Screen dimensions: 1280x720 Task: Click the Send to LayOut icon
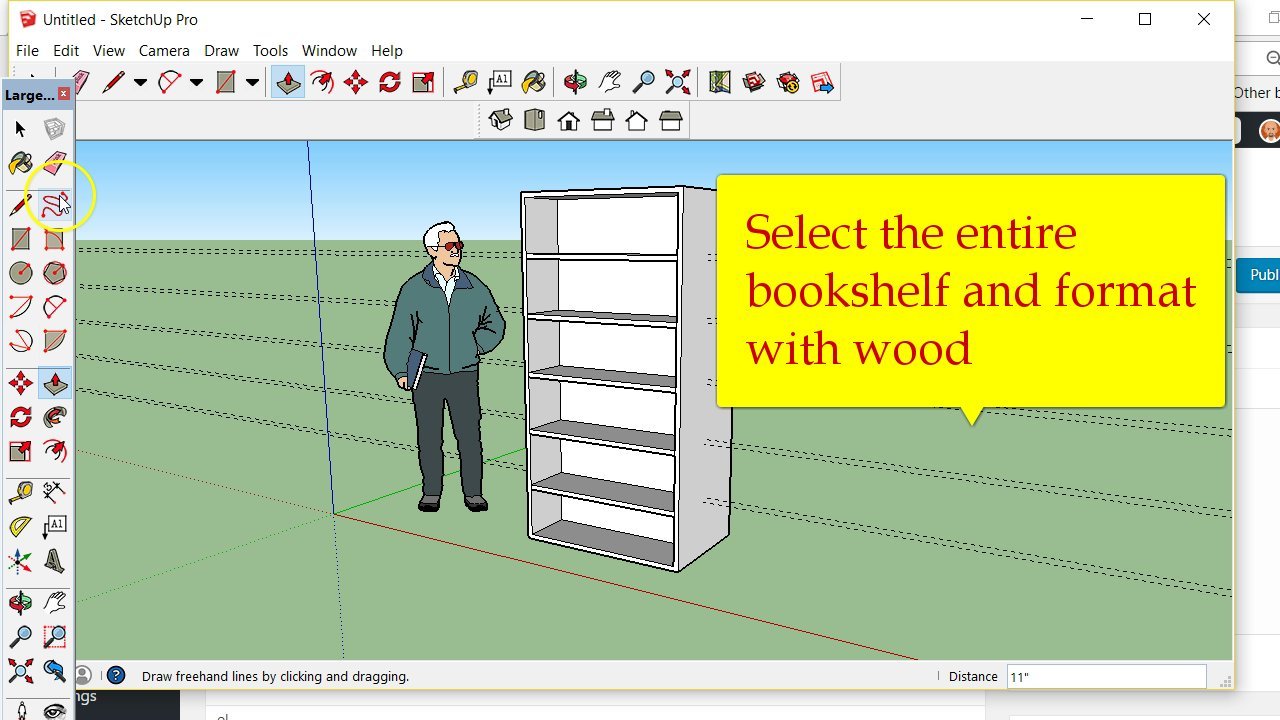(x=822, y=82)
